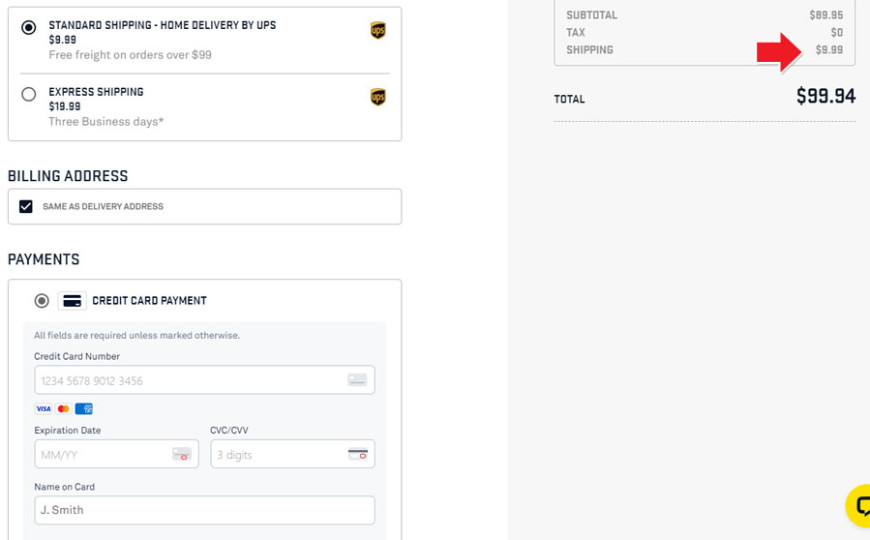
Task: Click the Visa card logo
Action: point(43,409)
